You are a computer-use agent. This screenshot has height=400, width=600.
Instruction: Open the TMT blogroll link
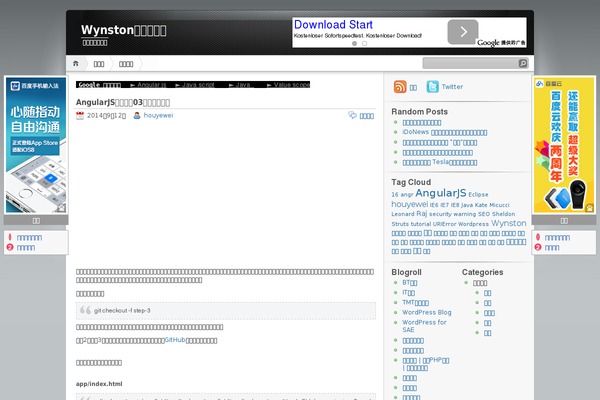point(416,302)
